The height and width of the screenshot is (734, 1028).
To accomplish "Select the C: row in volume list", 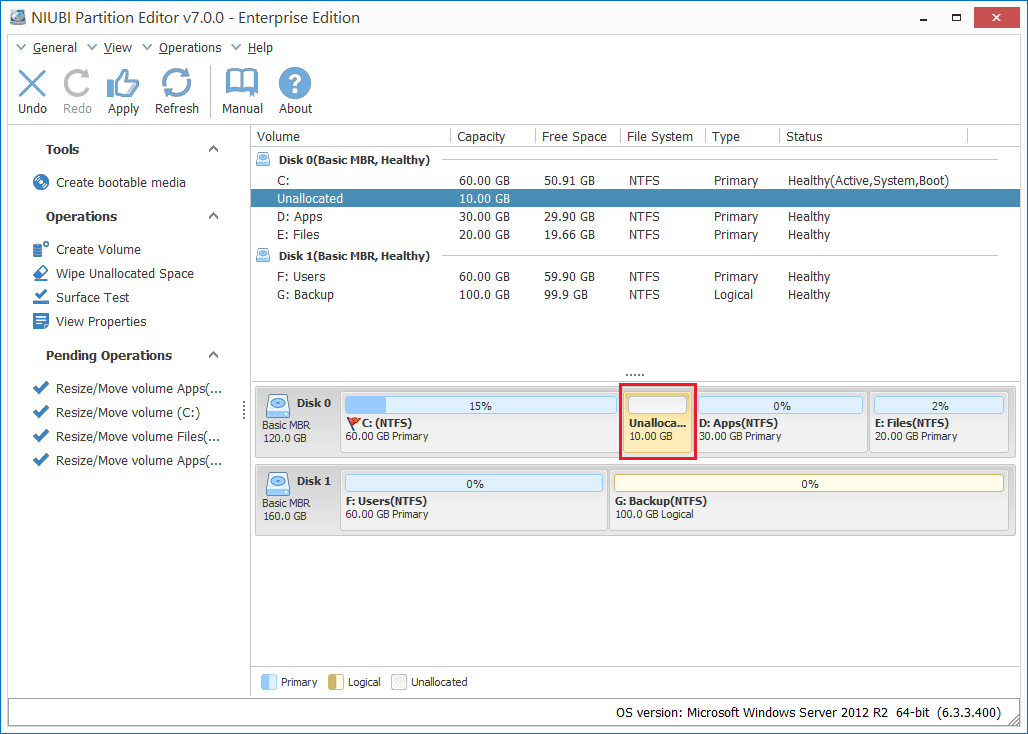I will 635,180.
